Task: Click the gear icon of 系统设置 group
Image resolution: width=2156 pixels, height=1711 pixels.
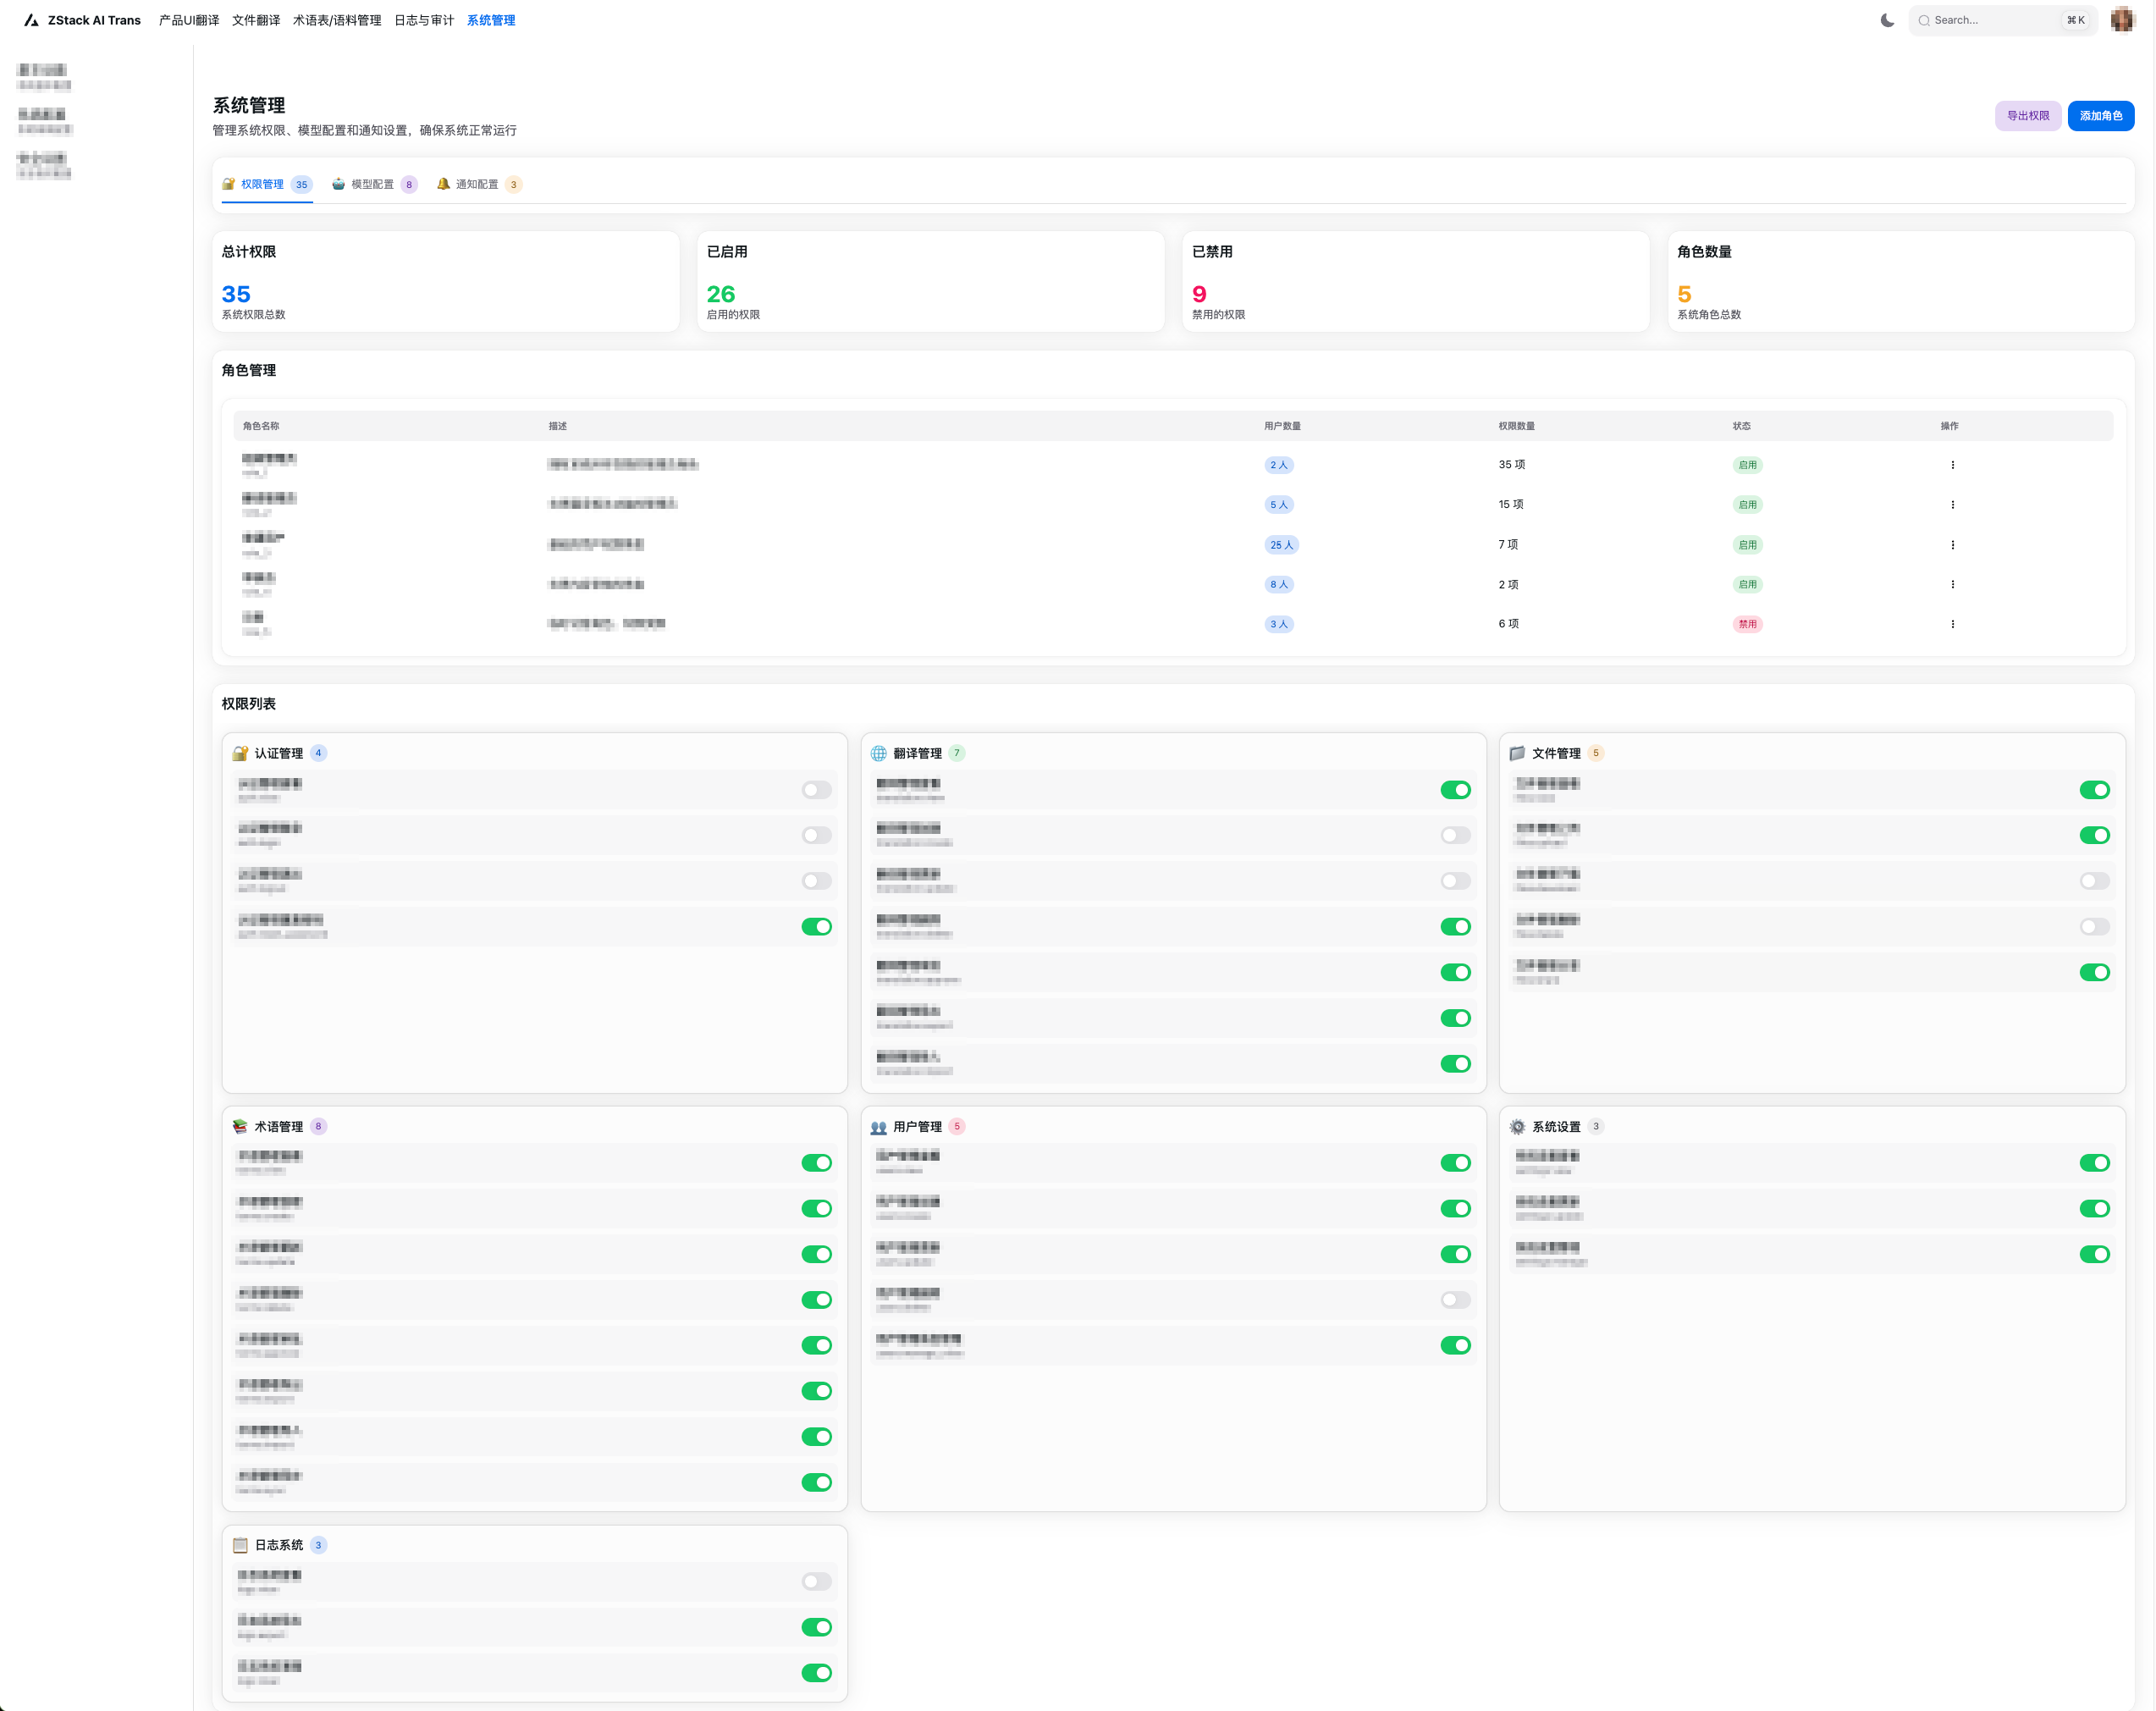Action: pos(1517,1126)
